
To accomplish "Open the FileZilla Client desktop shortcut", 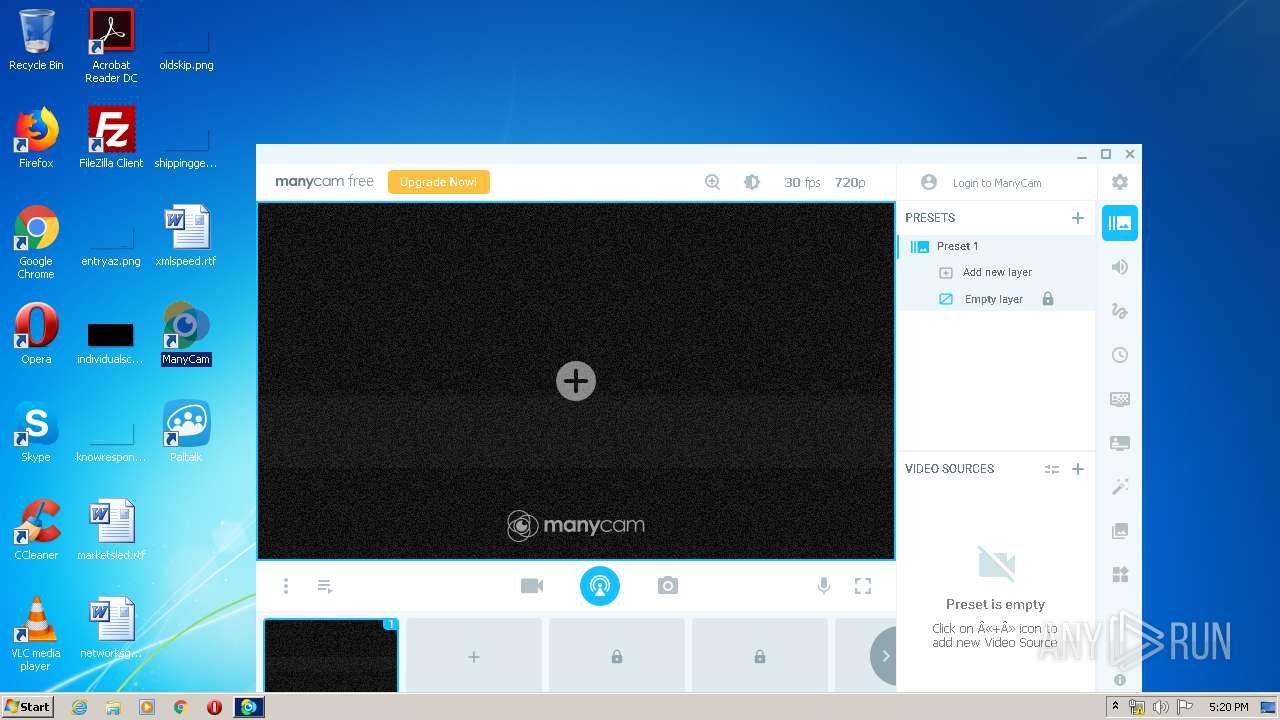I will (111, 139).
